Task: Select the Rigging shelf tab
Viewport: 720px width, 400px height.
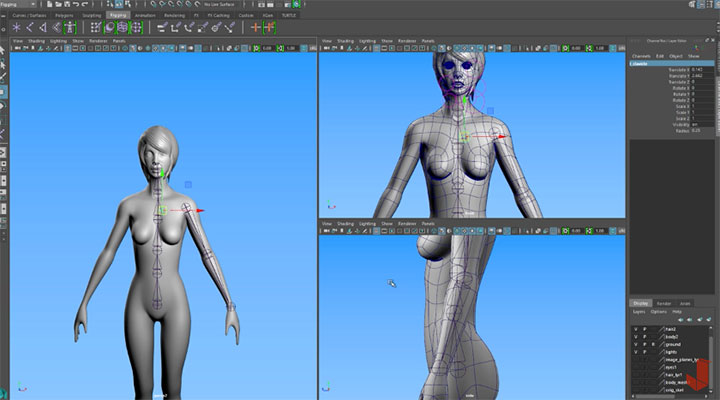Action: [x=118, y=15]
